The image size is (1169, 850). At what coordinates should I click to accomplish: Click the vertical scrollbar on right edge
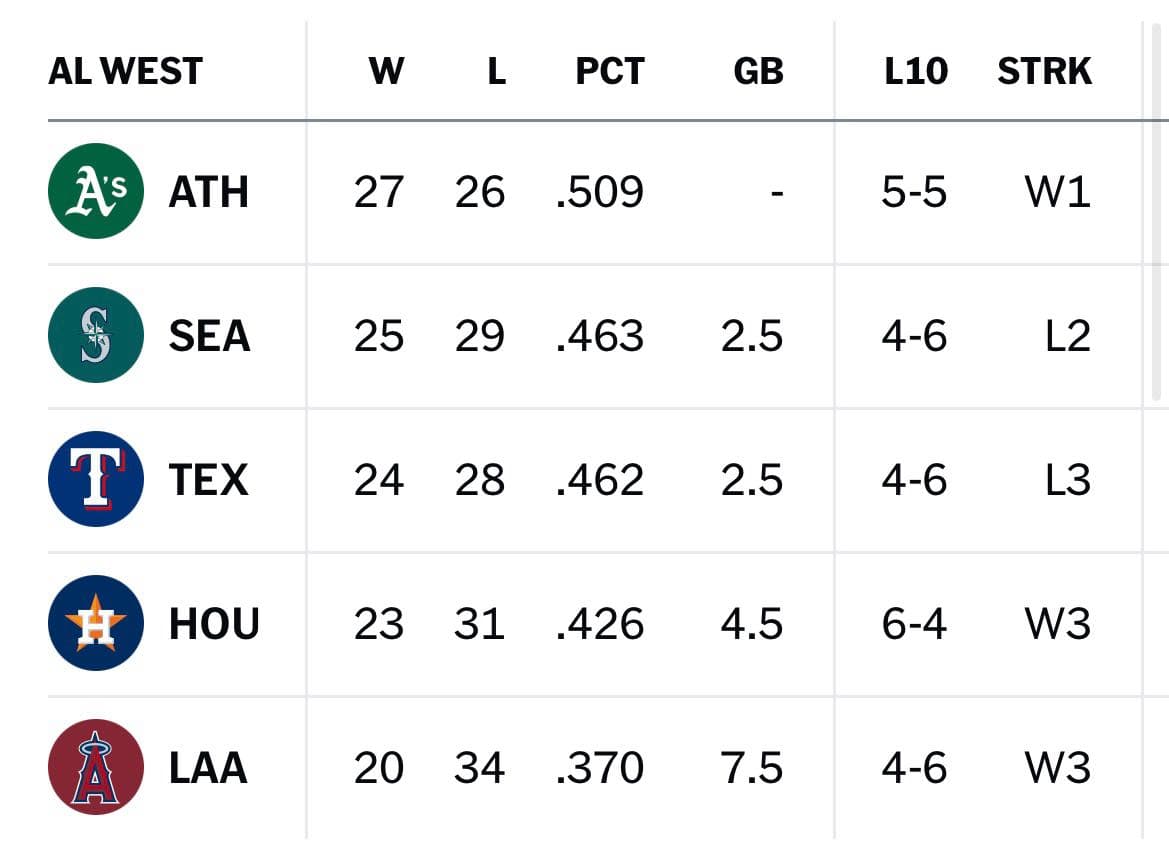coord(1157,212)
